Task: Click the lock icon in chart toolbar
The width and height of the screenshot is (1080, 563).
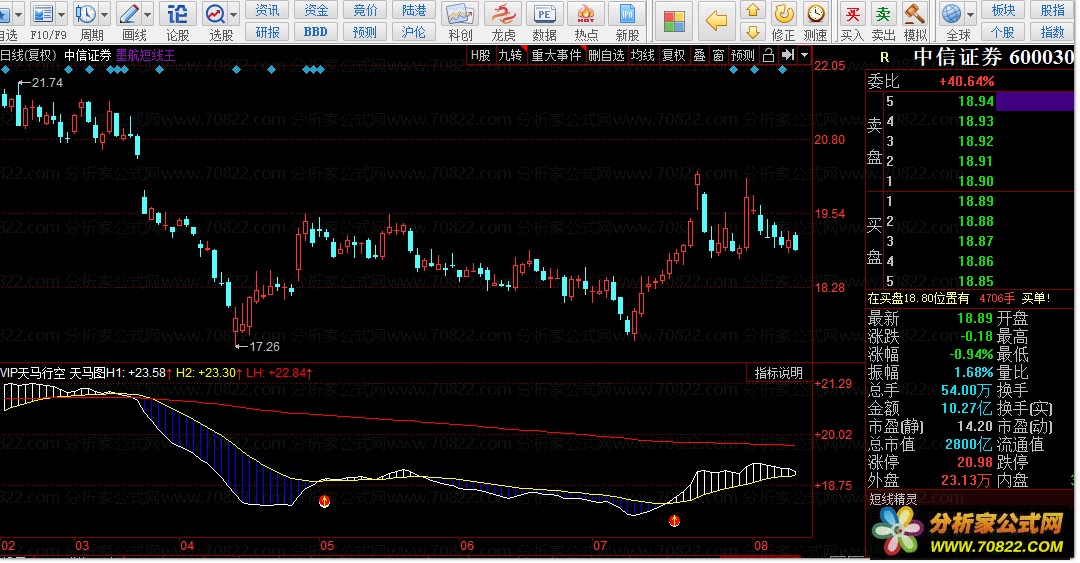Action: click(769, 55)
